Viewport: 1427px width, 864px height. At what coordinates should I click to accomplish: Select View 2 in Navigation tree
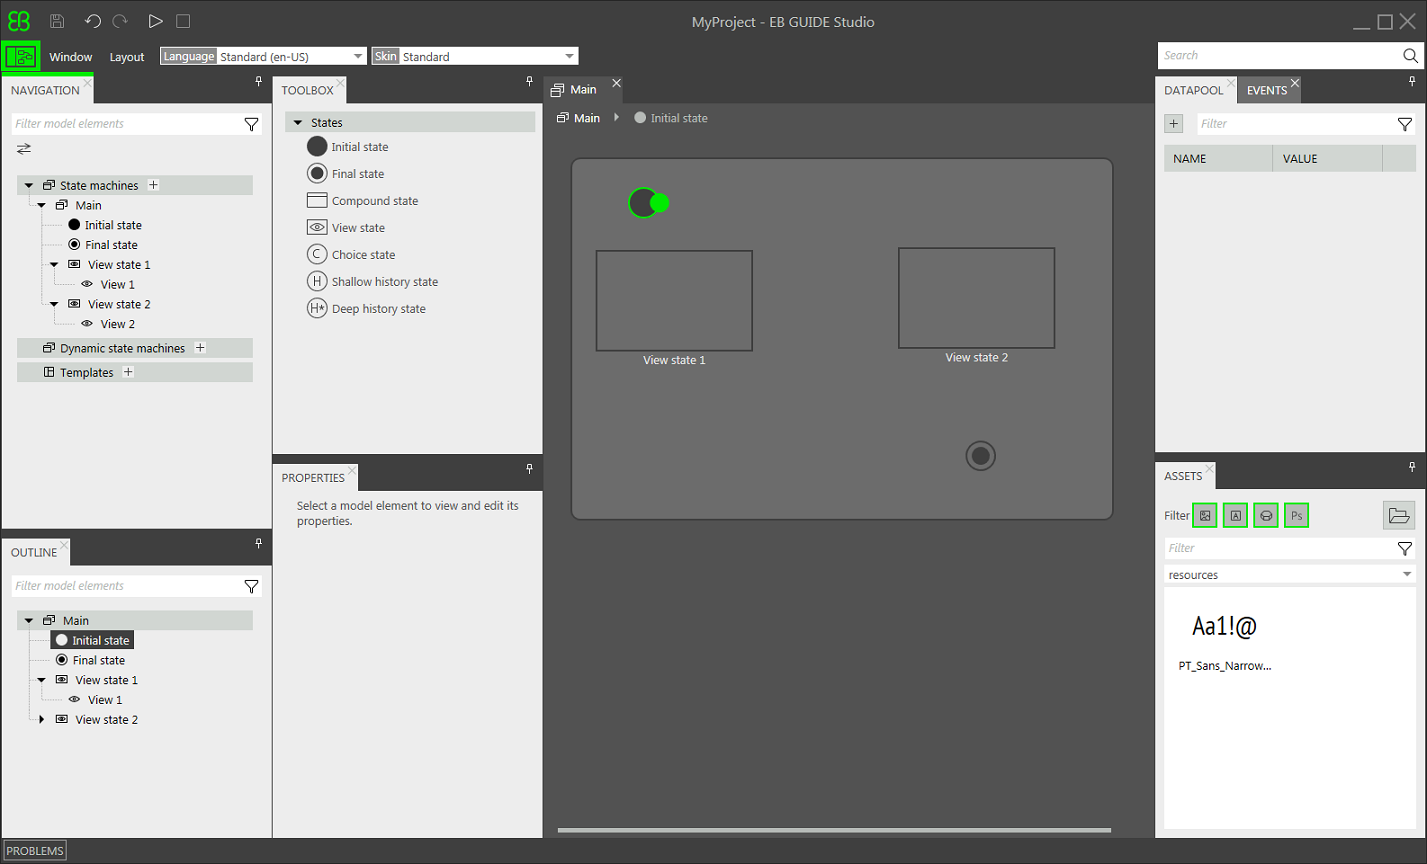click(x=108, y=324)
